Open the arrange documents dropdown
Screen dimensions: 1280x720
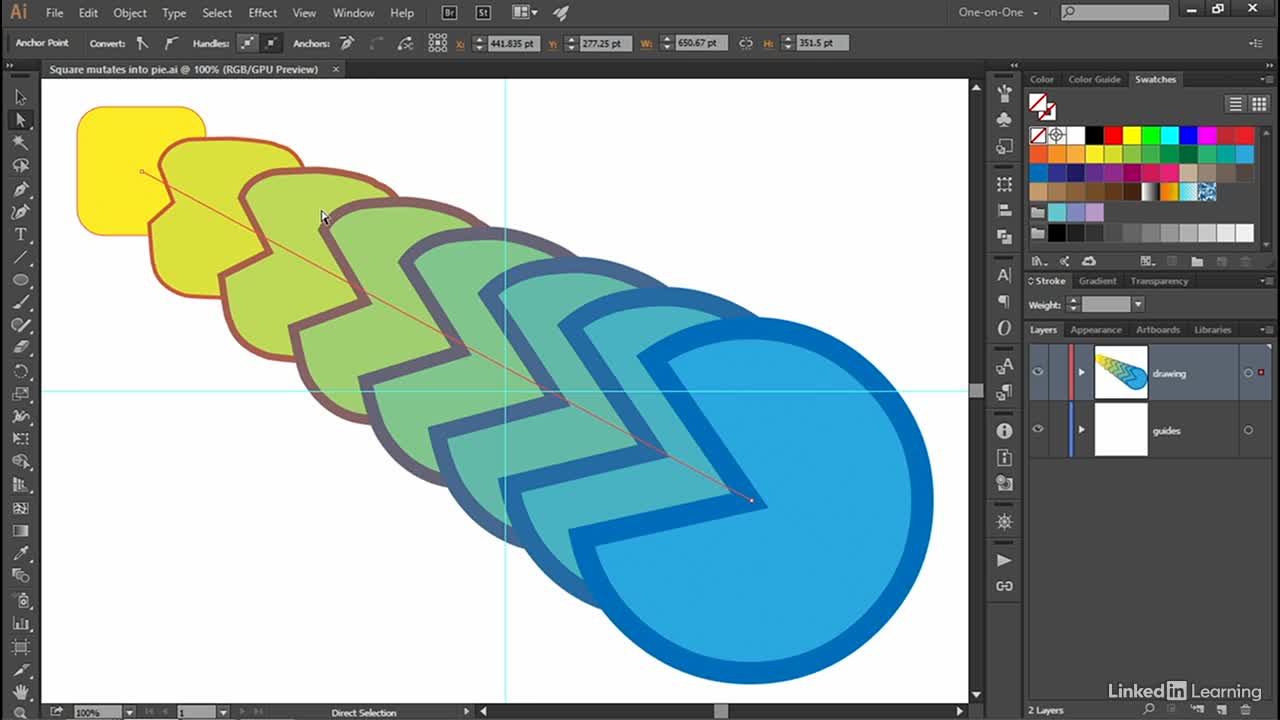(x=525, y=13)
